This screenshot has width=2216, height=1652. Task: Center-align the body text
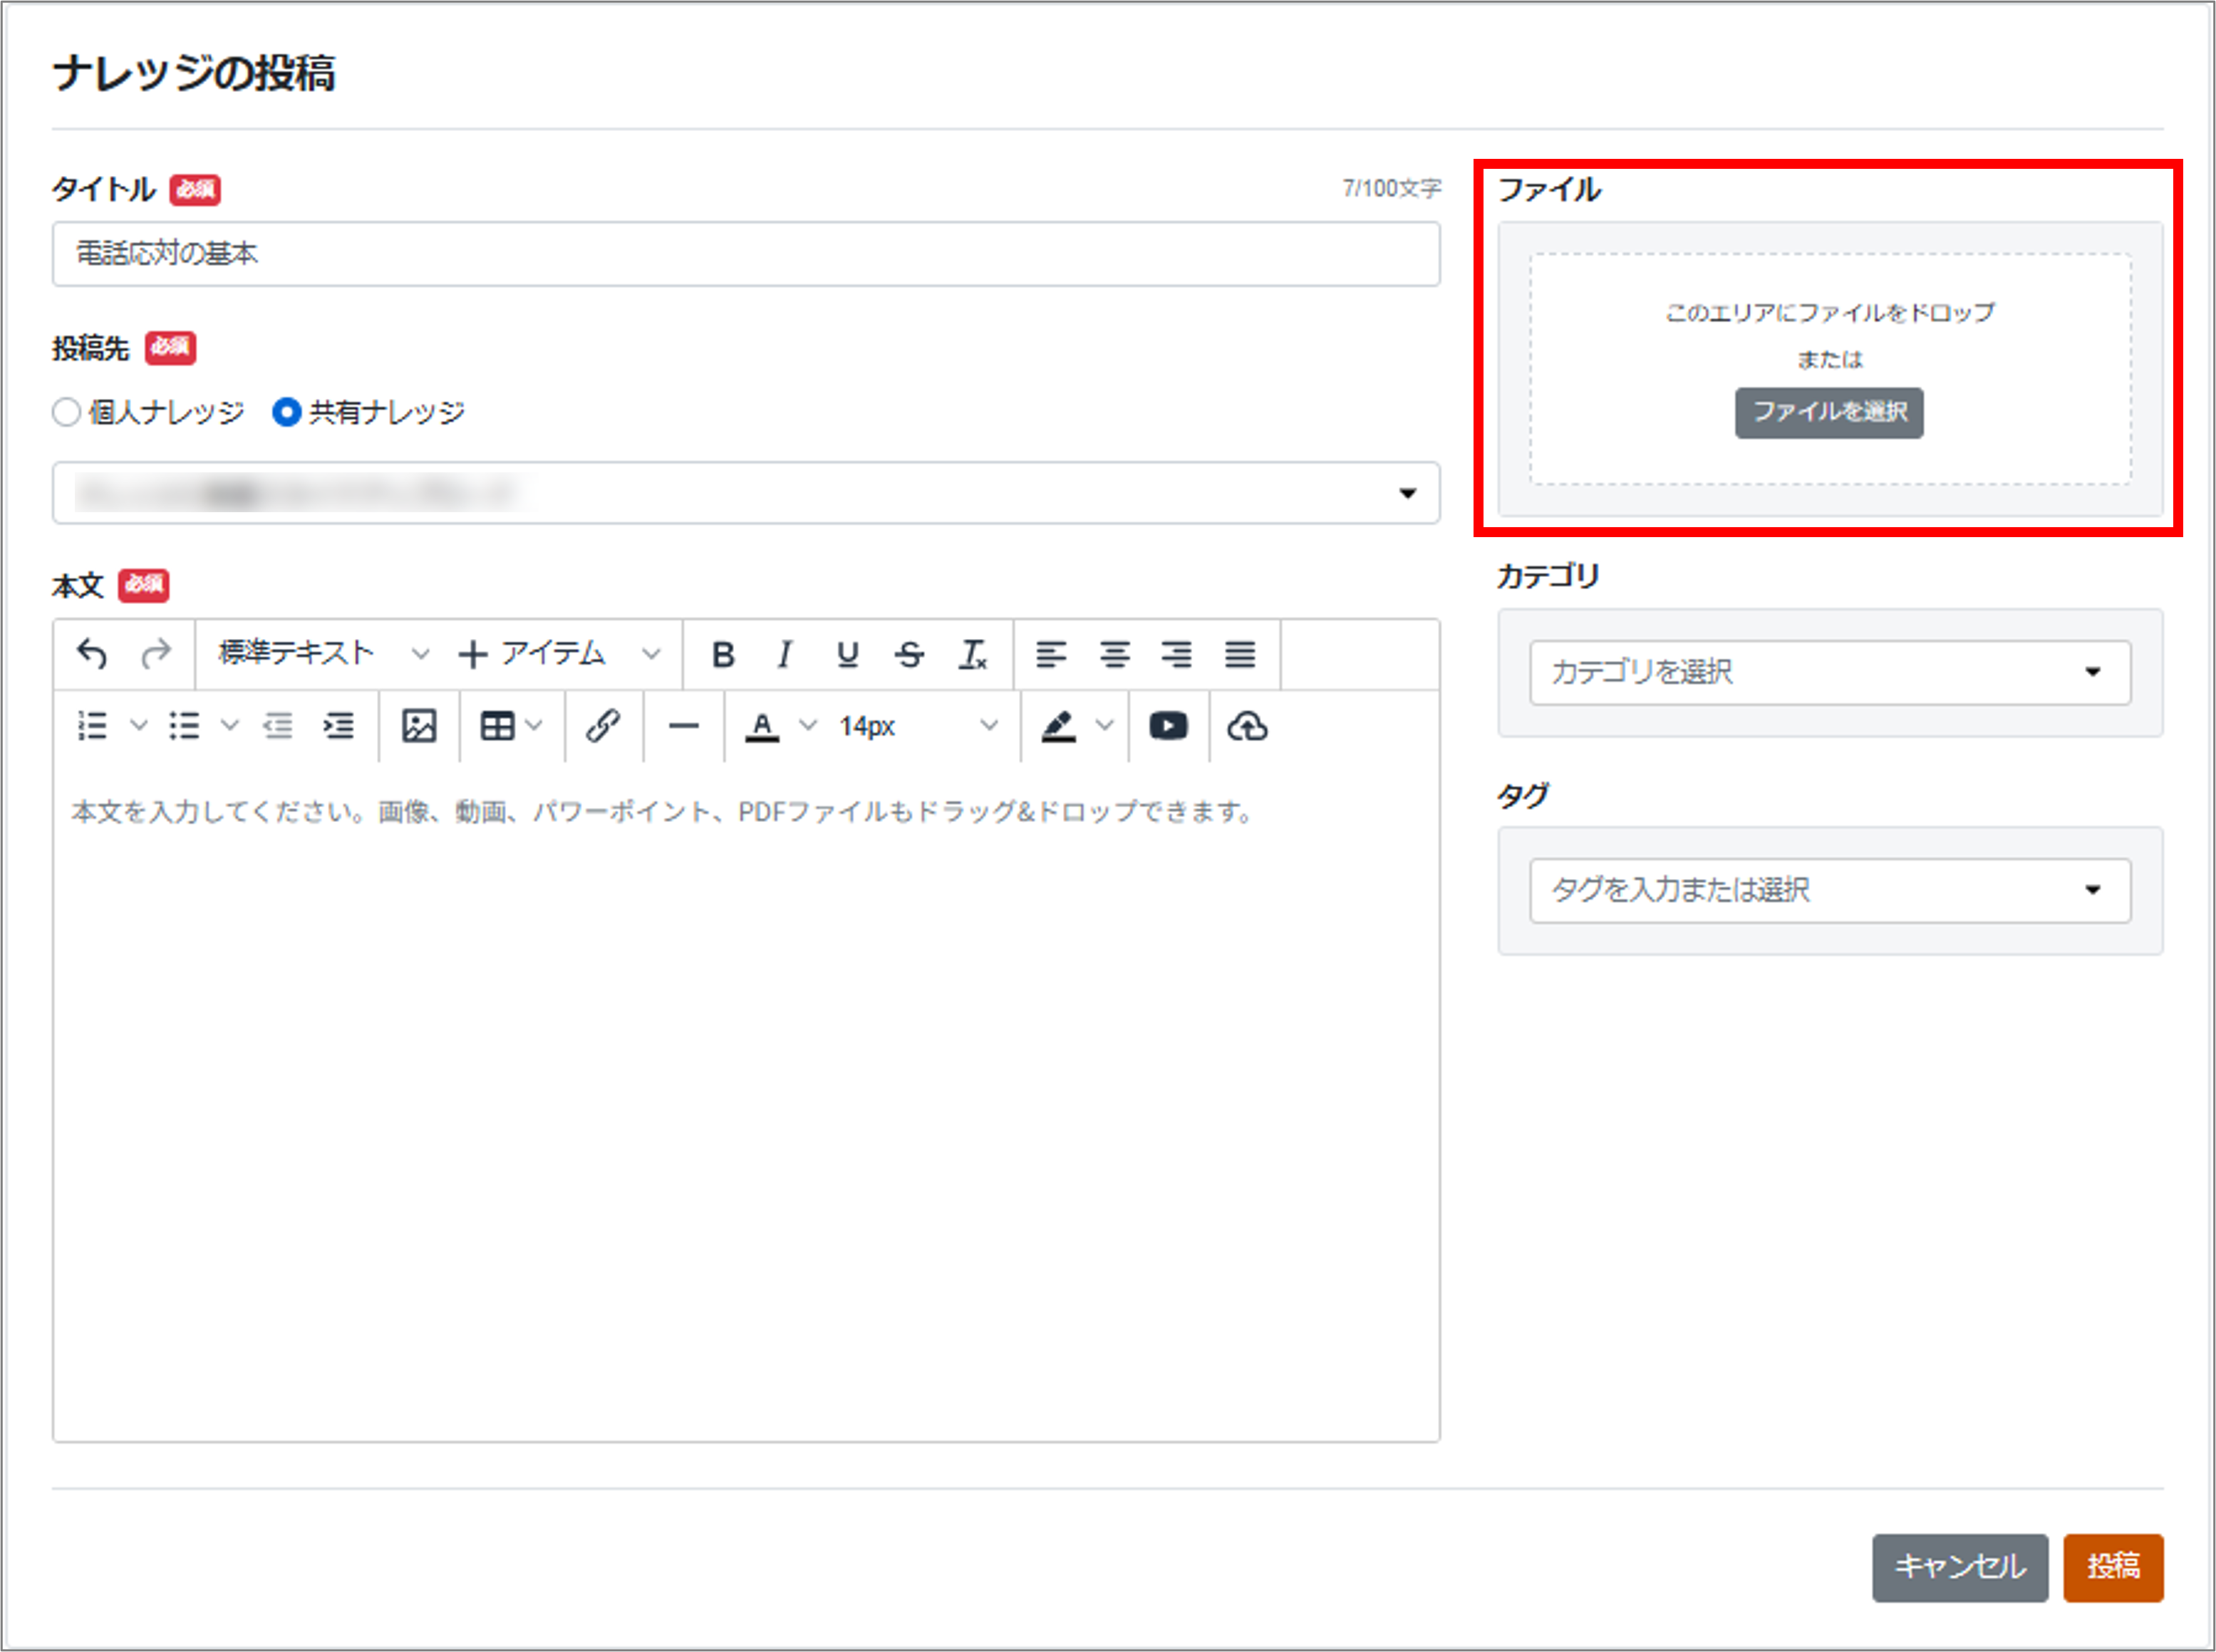pyautogui.click(x=1114, y=654)
